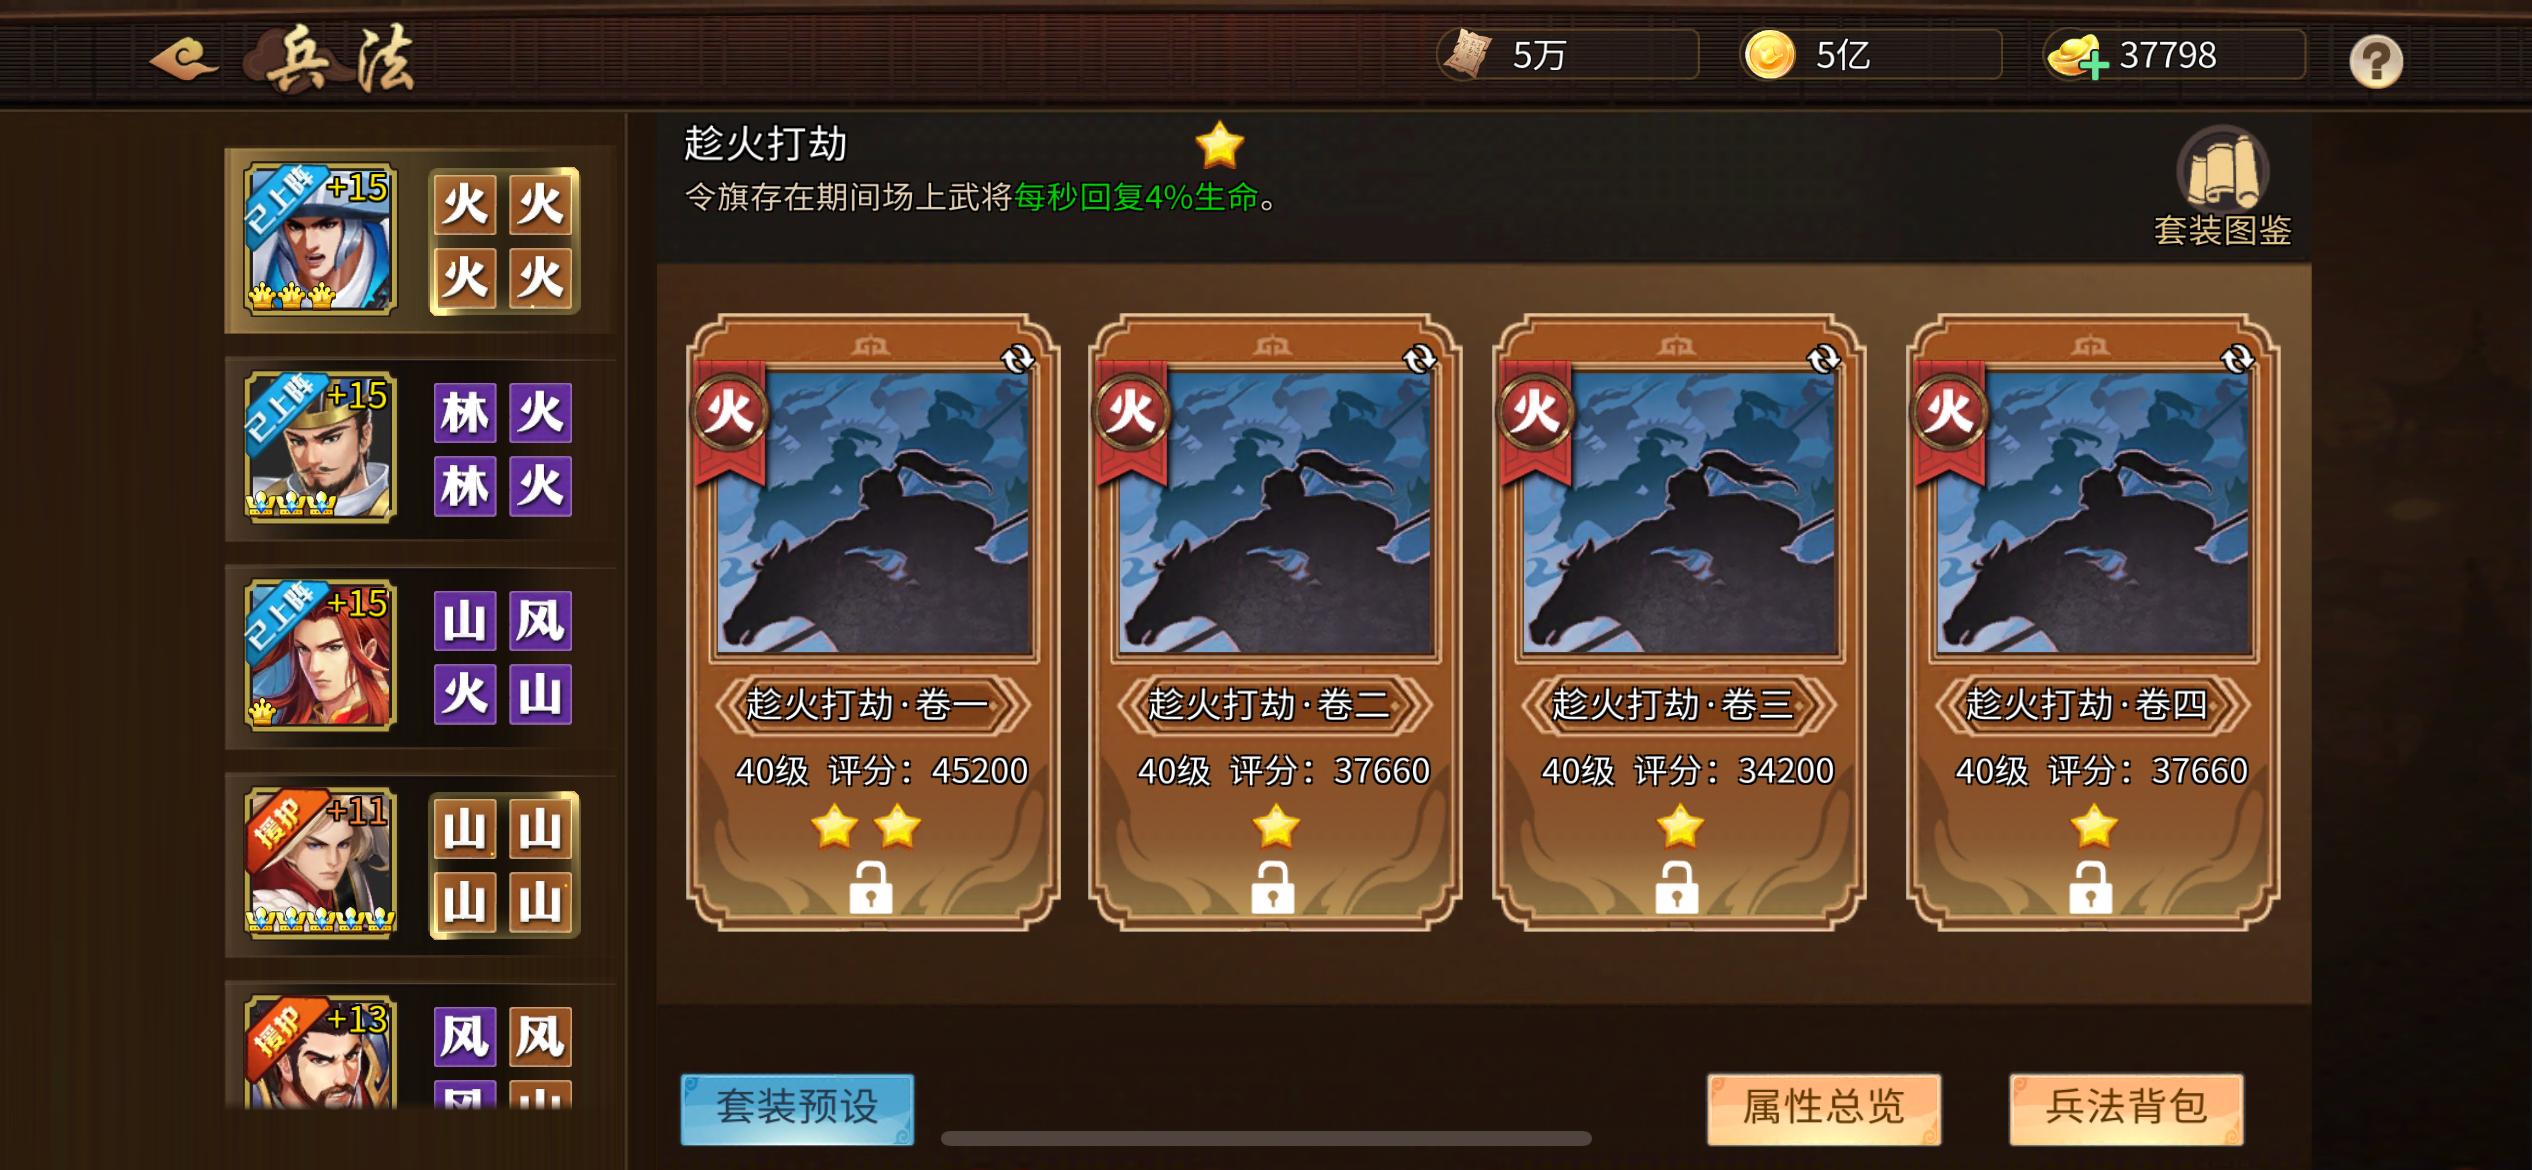2532x1170 pixels.
Task: Toggle the lock on 趁火打劫·卷四
Action: [x=2090, y=887]
